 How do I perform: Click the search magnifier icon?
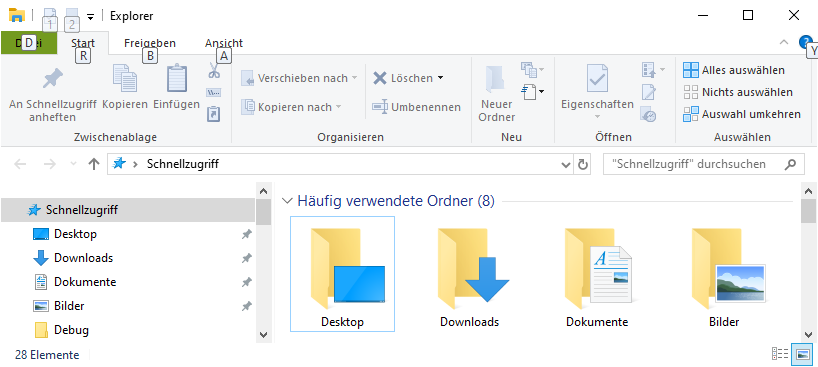pos(790,164)
